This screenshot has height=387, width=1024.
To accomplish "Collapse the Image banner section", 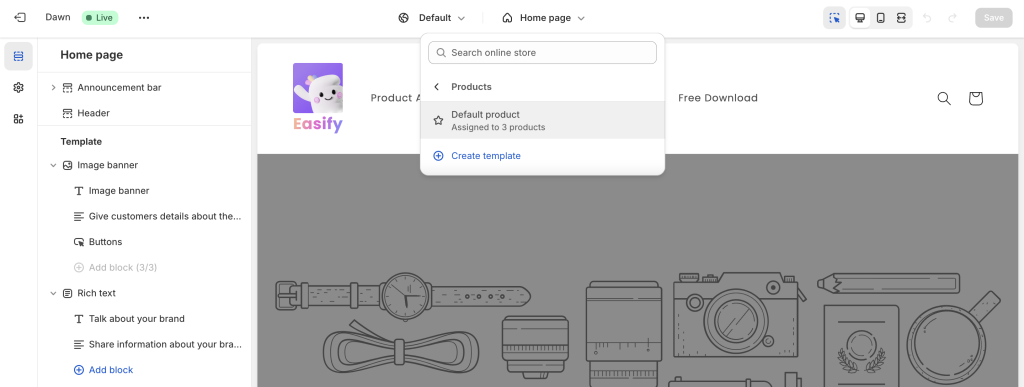I will 54,165.
